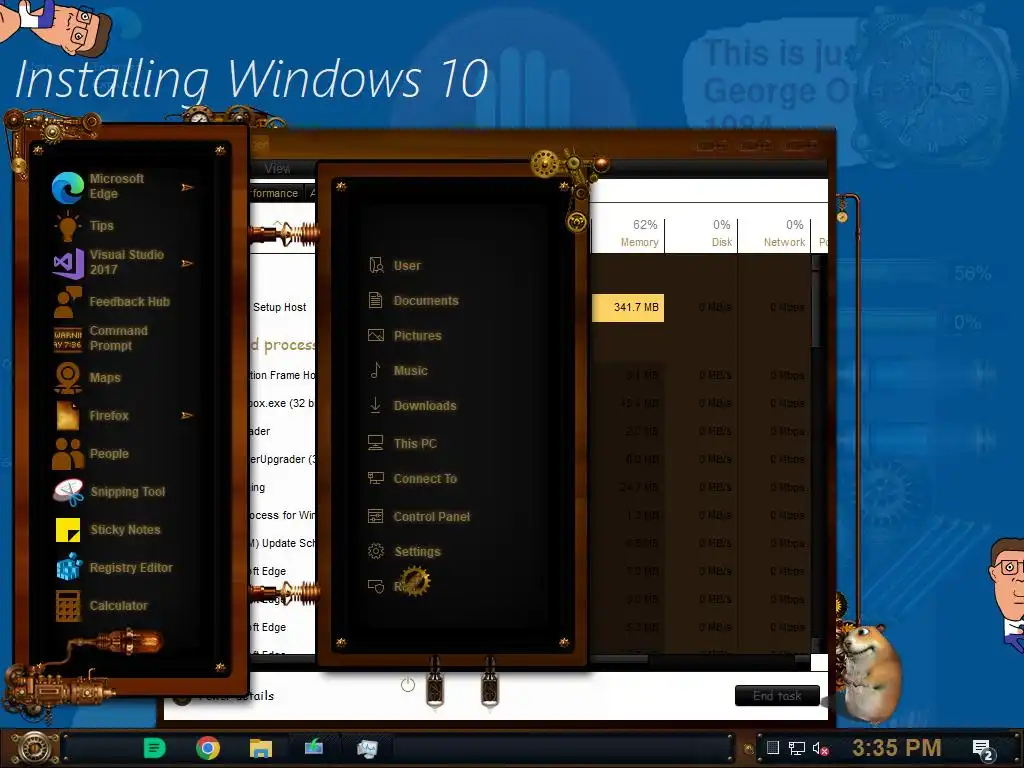Select Connect To
The height and width of the screenshot is (768, 1024).
pyautogui.click(x=412, y=479)
